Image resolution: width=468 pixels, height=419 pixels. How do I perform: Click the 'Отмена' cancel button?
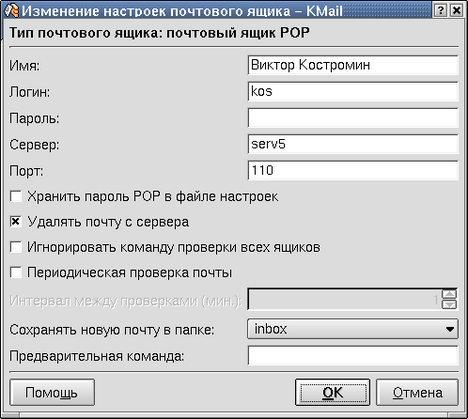(417, 392)
